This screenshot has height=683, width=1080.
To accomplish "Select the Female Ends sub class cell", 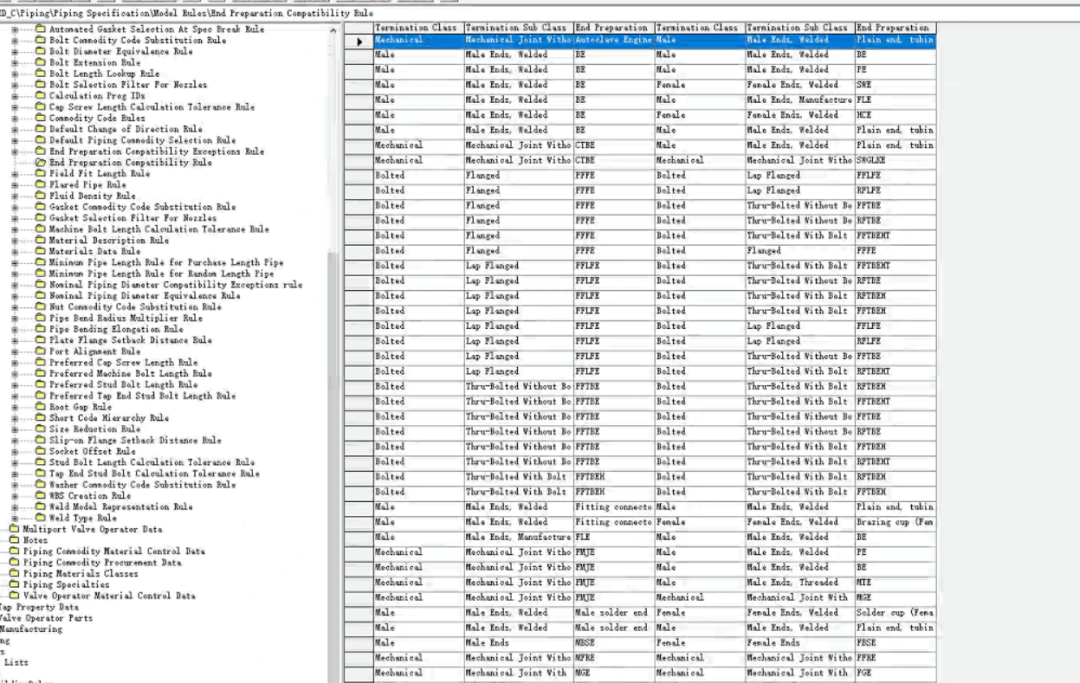I will pos(800,642).
